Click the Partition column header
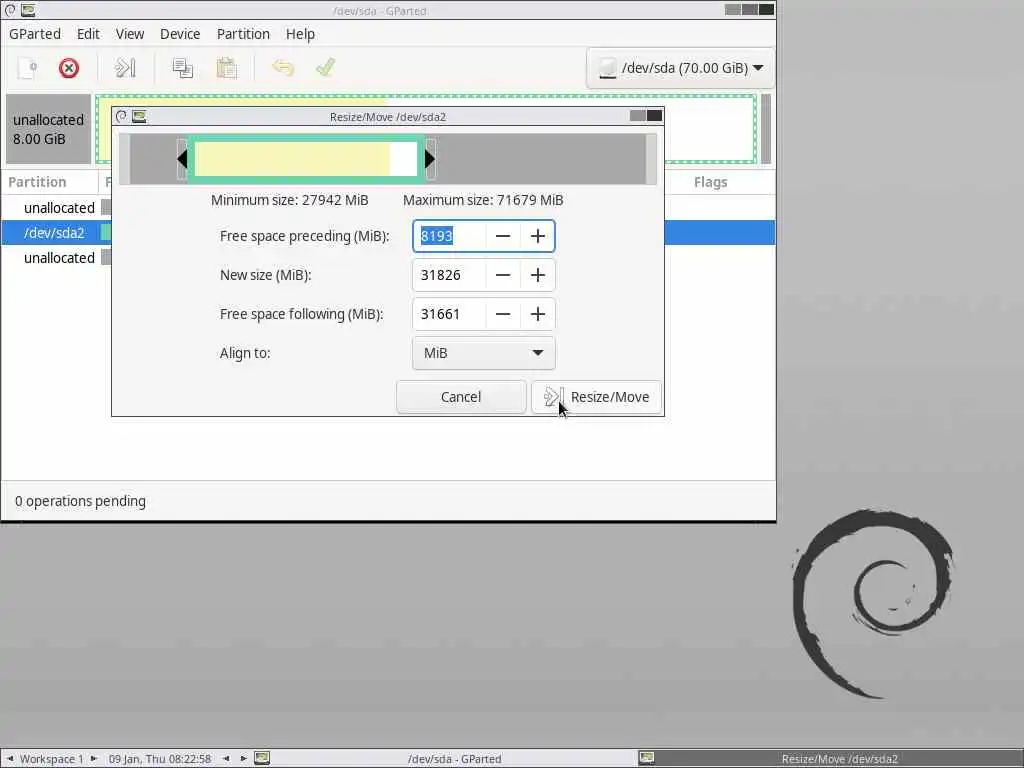Screen dimensions: 1024x768 click(37, 182)
